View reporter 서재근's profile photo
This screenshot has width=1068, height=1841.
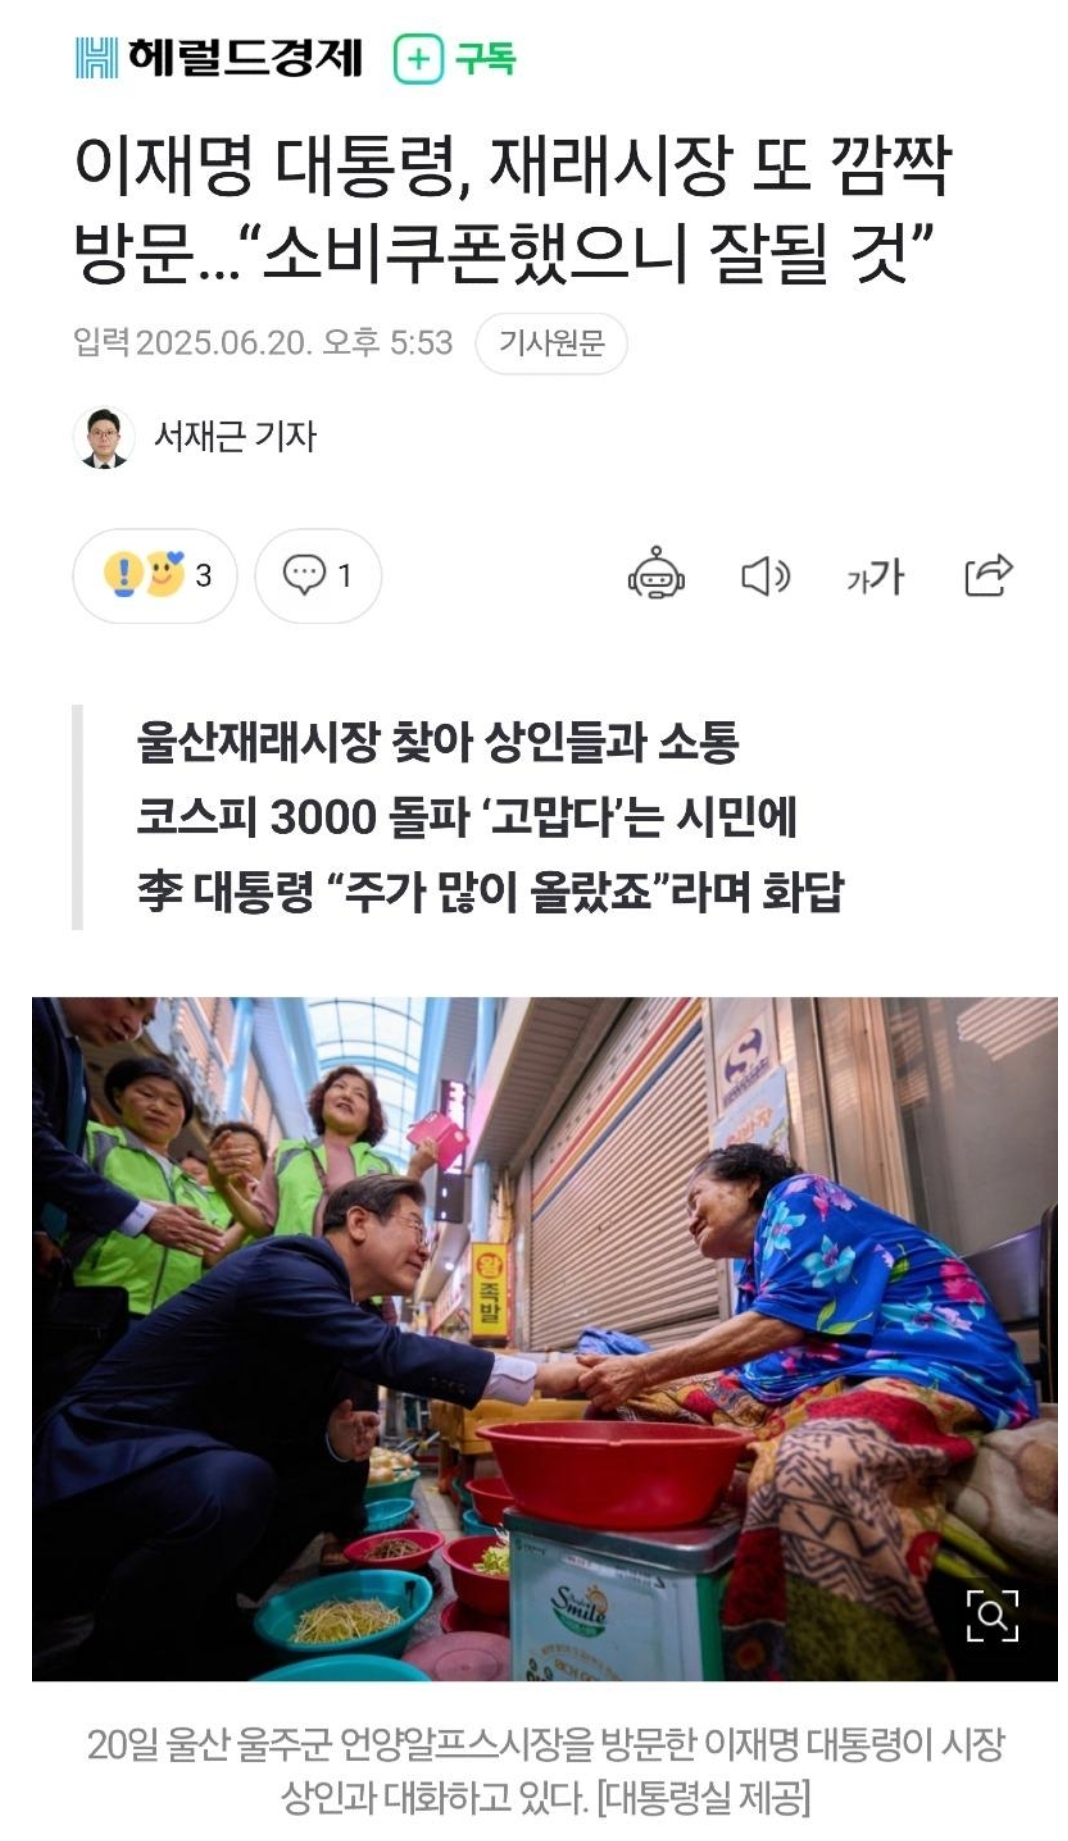pyautogui.click(x=104, y=437)
